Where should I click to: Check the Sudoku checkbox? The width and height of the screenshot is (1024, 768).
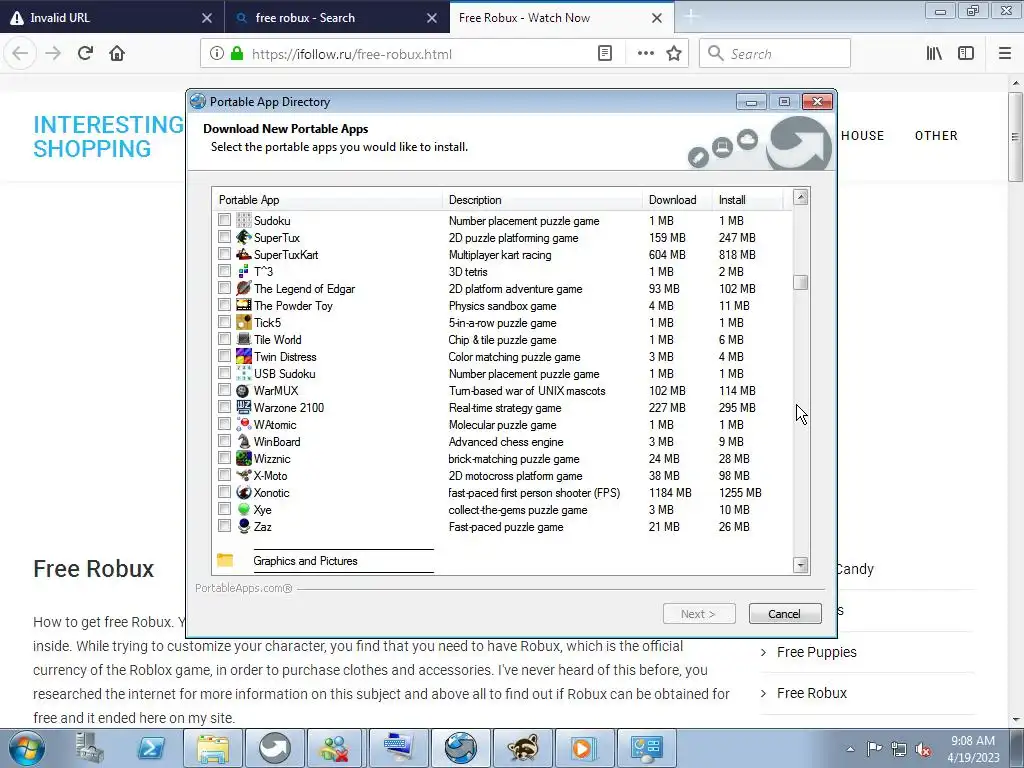225,220
